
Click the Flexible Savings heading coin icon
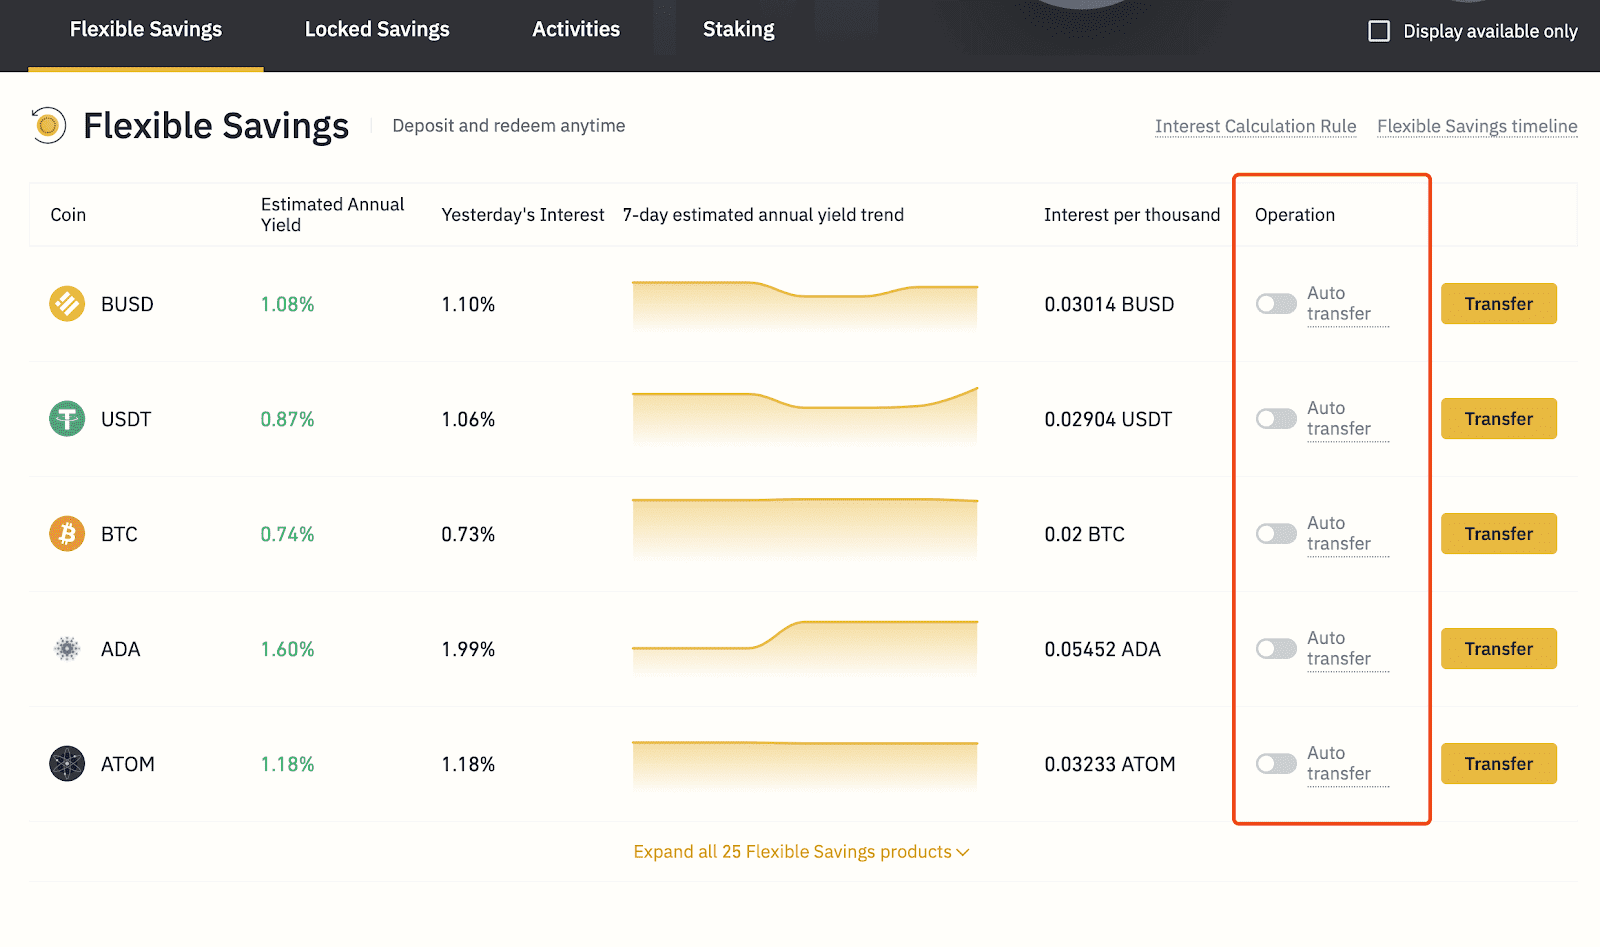point(47,126)
